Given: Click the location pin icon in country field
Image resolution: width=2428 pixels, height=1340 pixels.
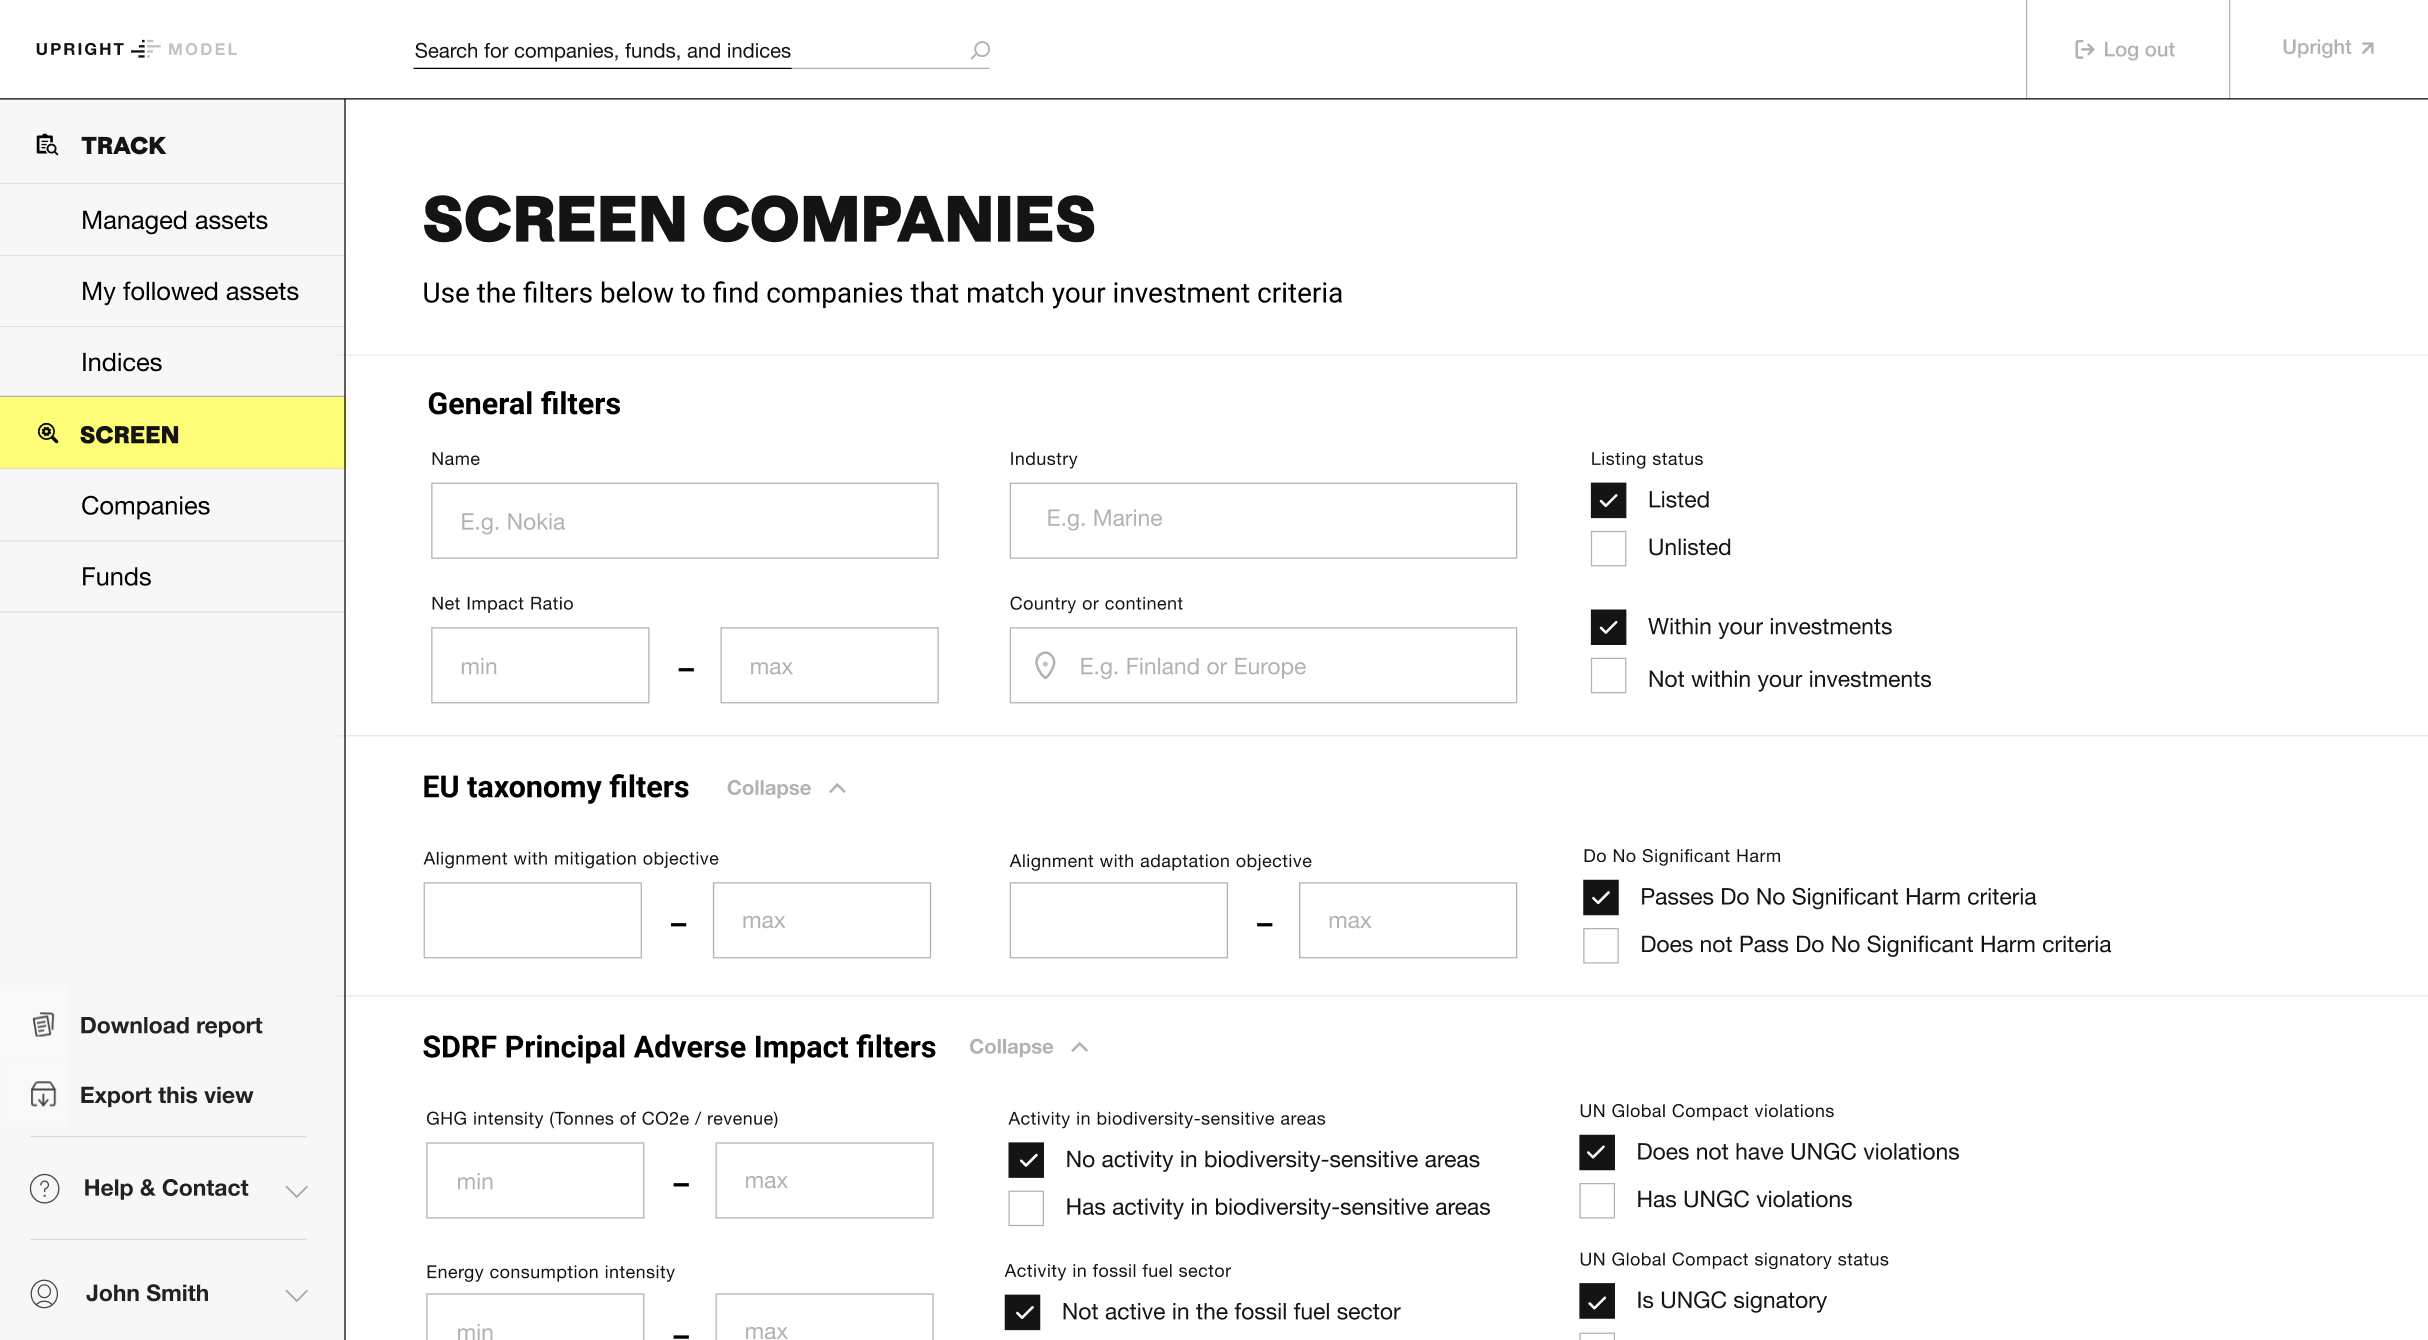Looking at the screenshot, I should coord(1045,666).
